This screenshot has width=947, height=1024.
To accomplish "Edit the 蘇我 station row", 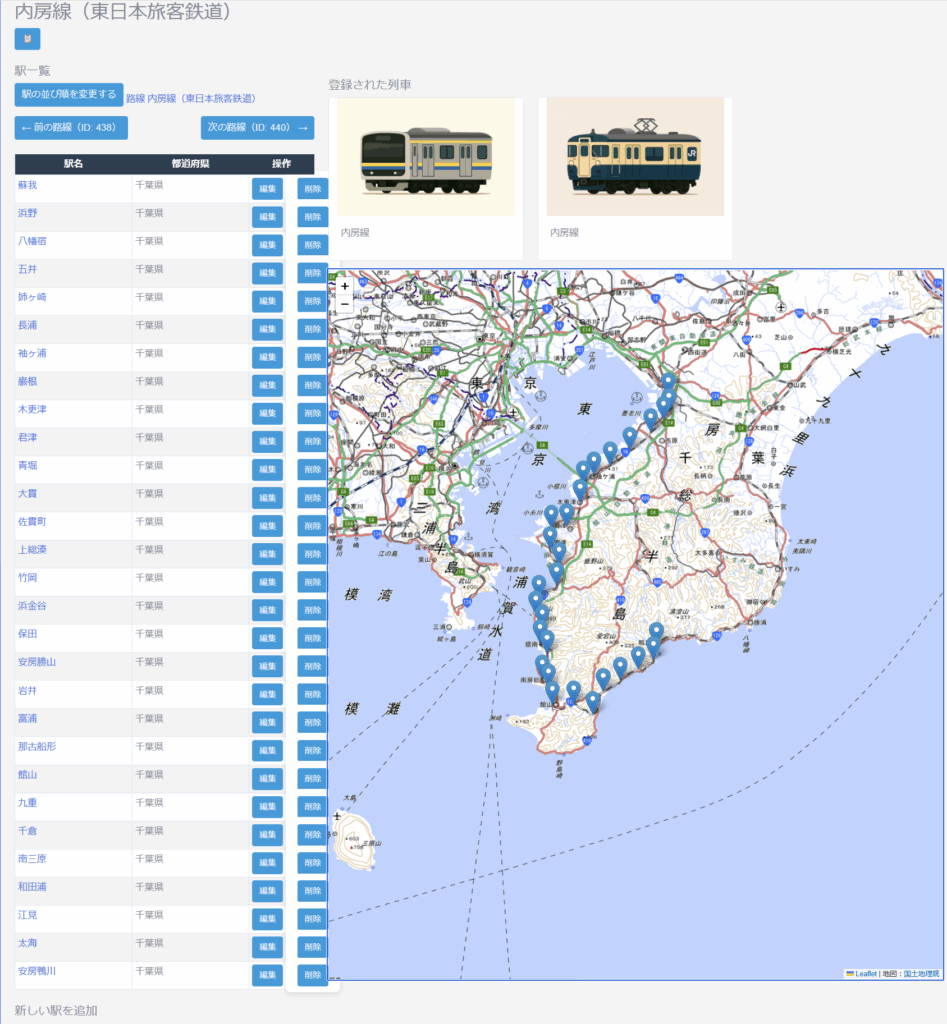I will click(x=268, y=189).
